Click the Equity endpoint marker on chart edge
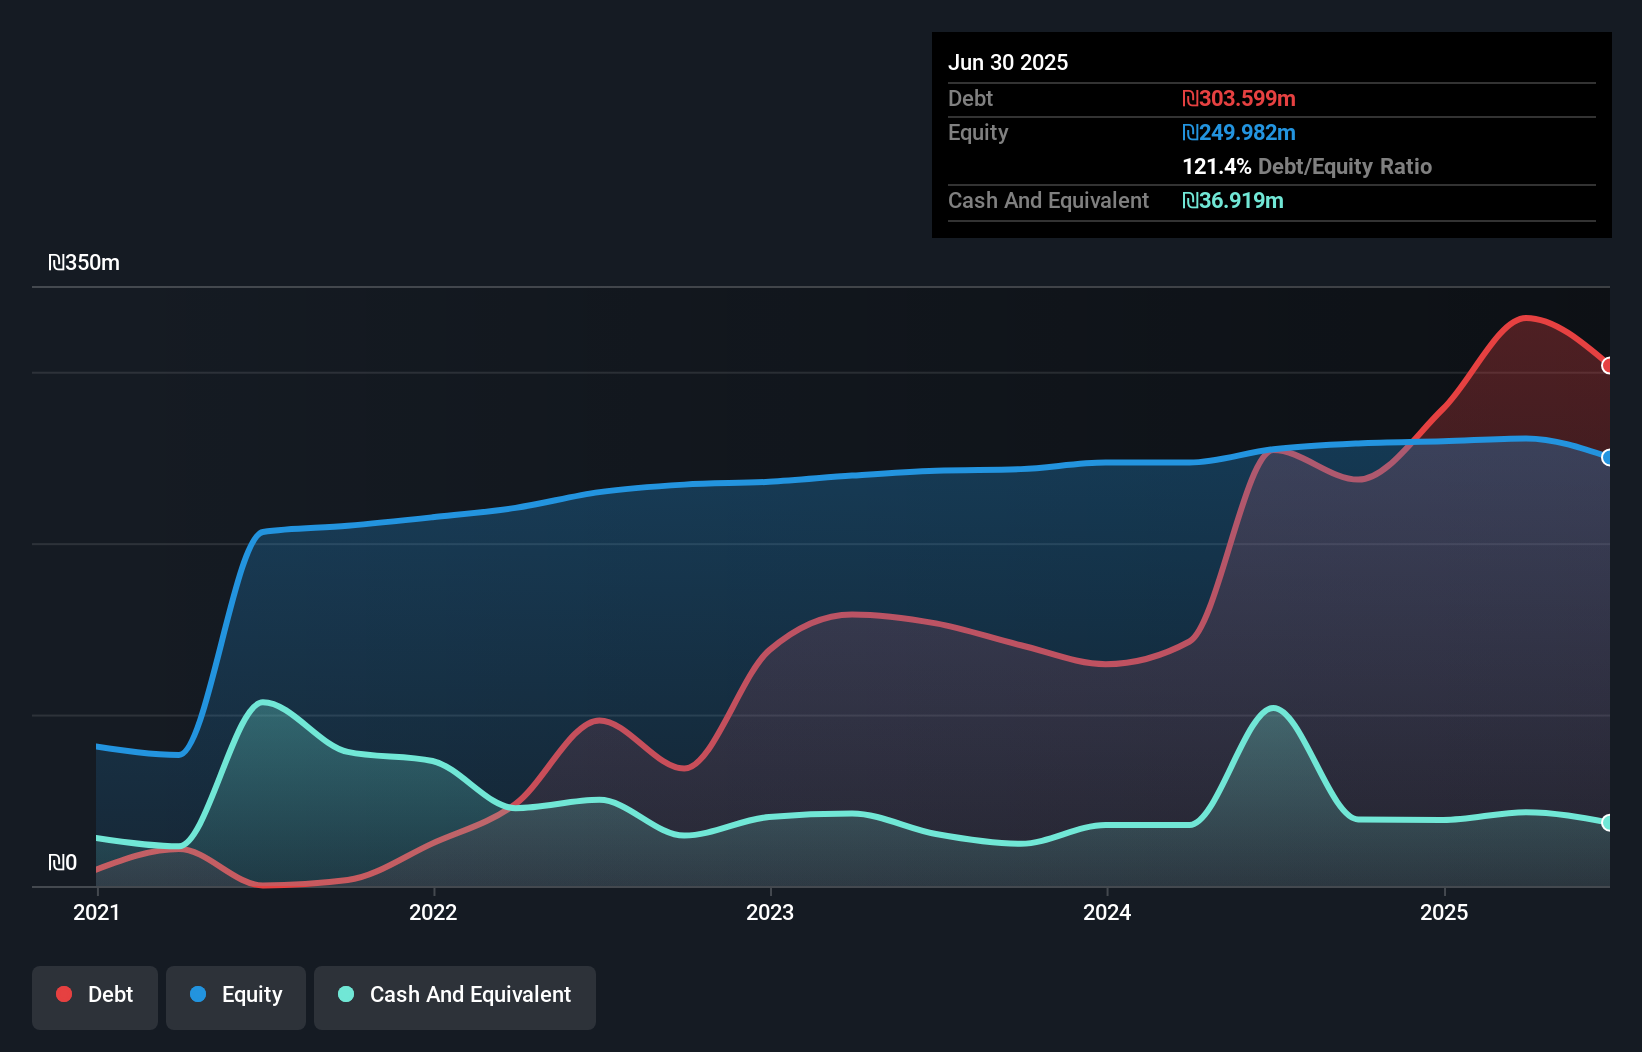1642x1052 pixels. coord(1608,458)
